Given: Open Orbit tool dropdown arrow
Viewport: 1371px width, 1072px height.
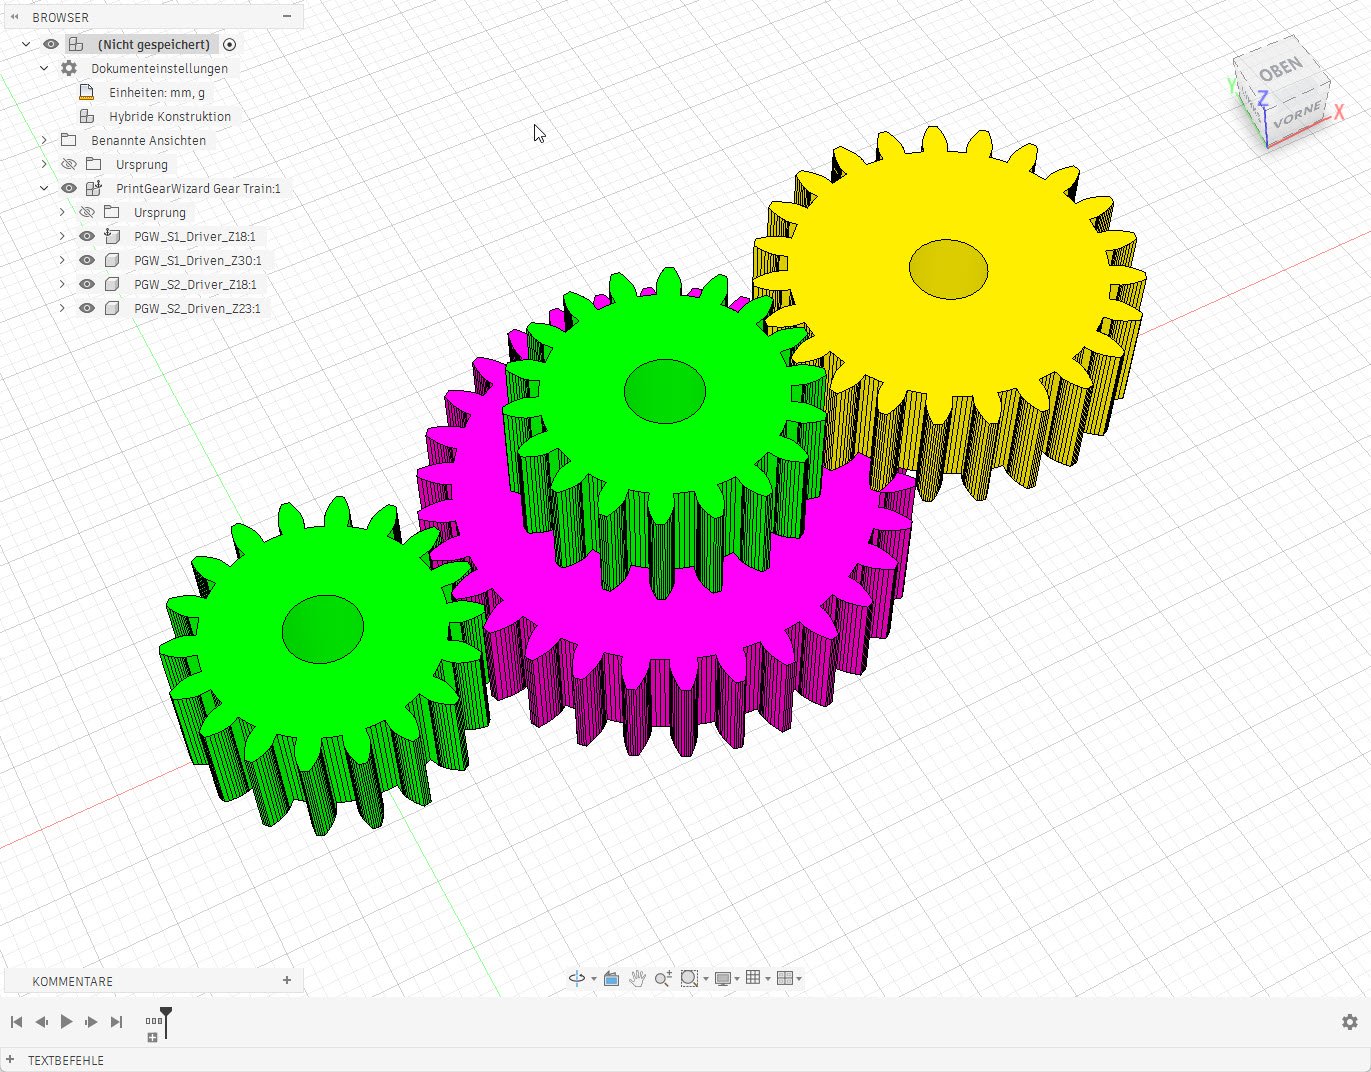Looking at the screenshot, I should pyautogui.click(x=594, y=979).
